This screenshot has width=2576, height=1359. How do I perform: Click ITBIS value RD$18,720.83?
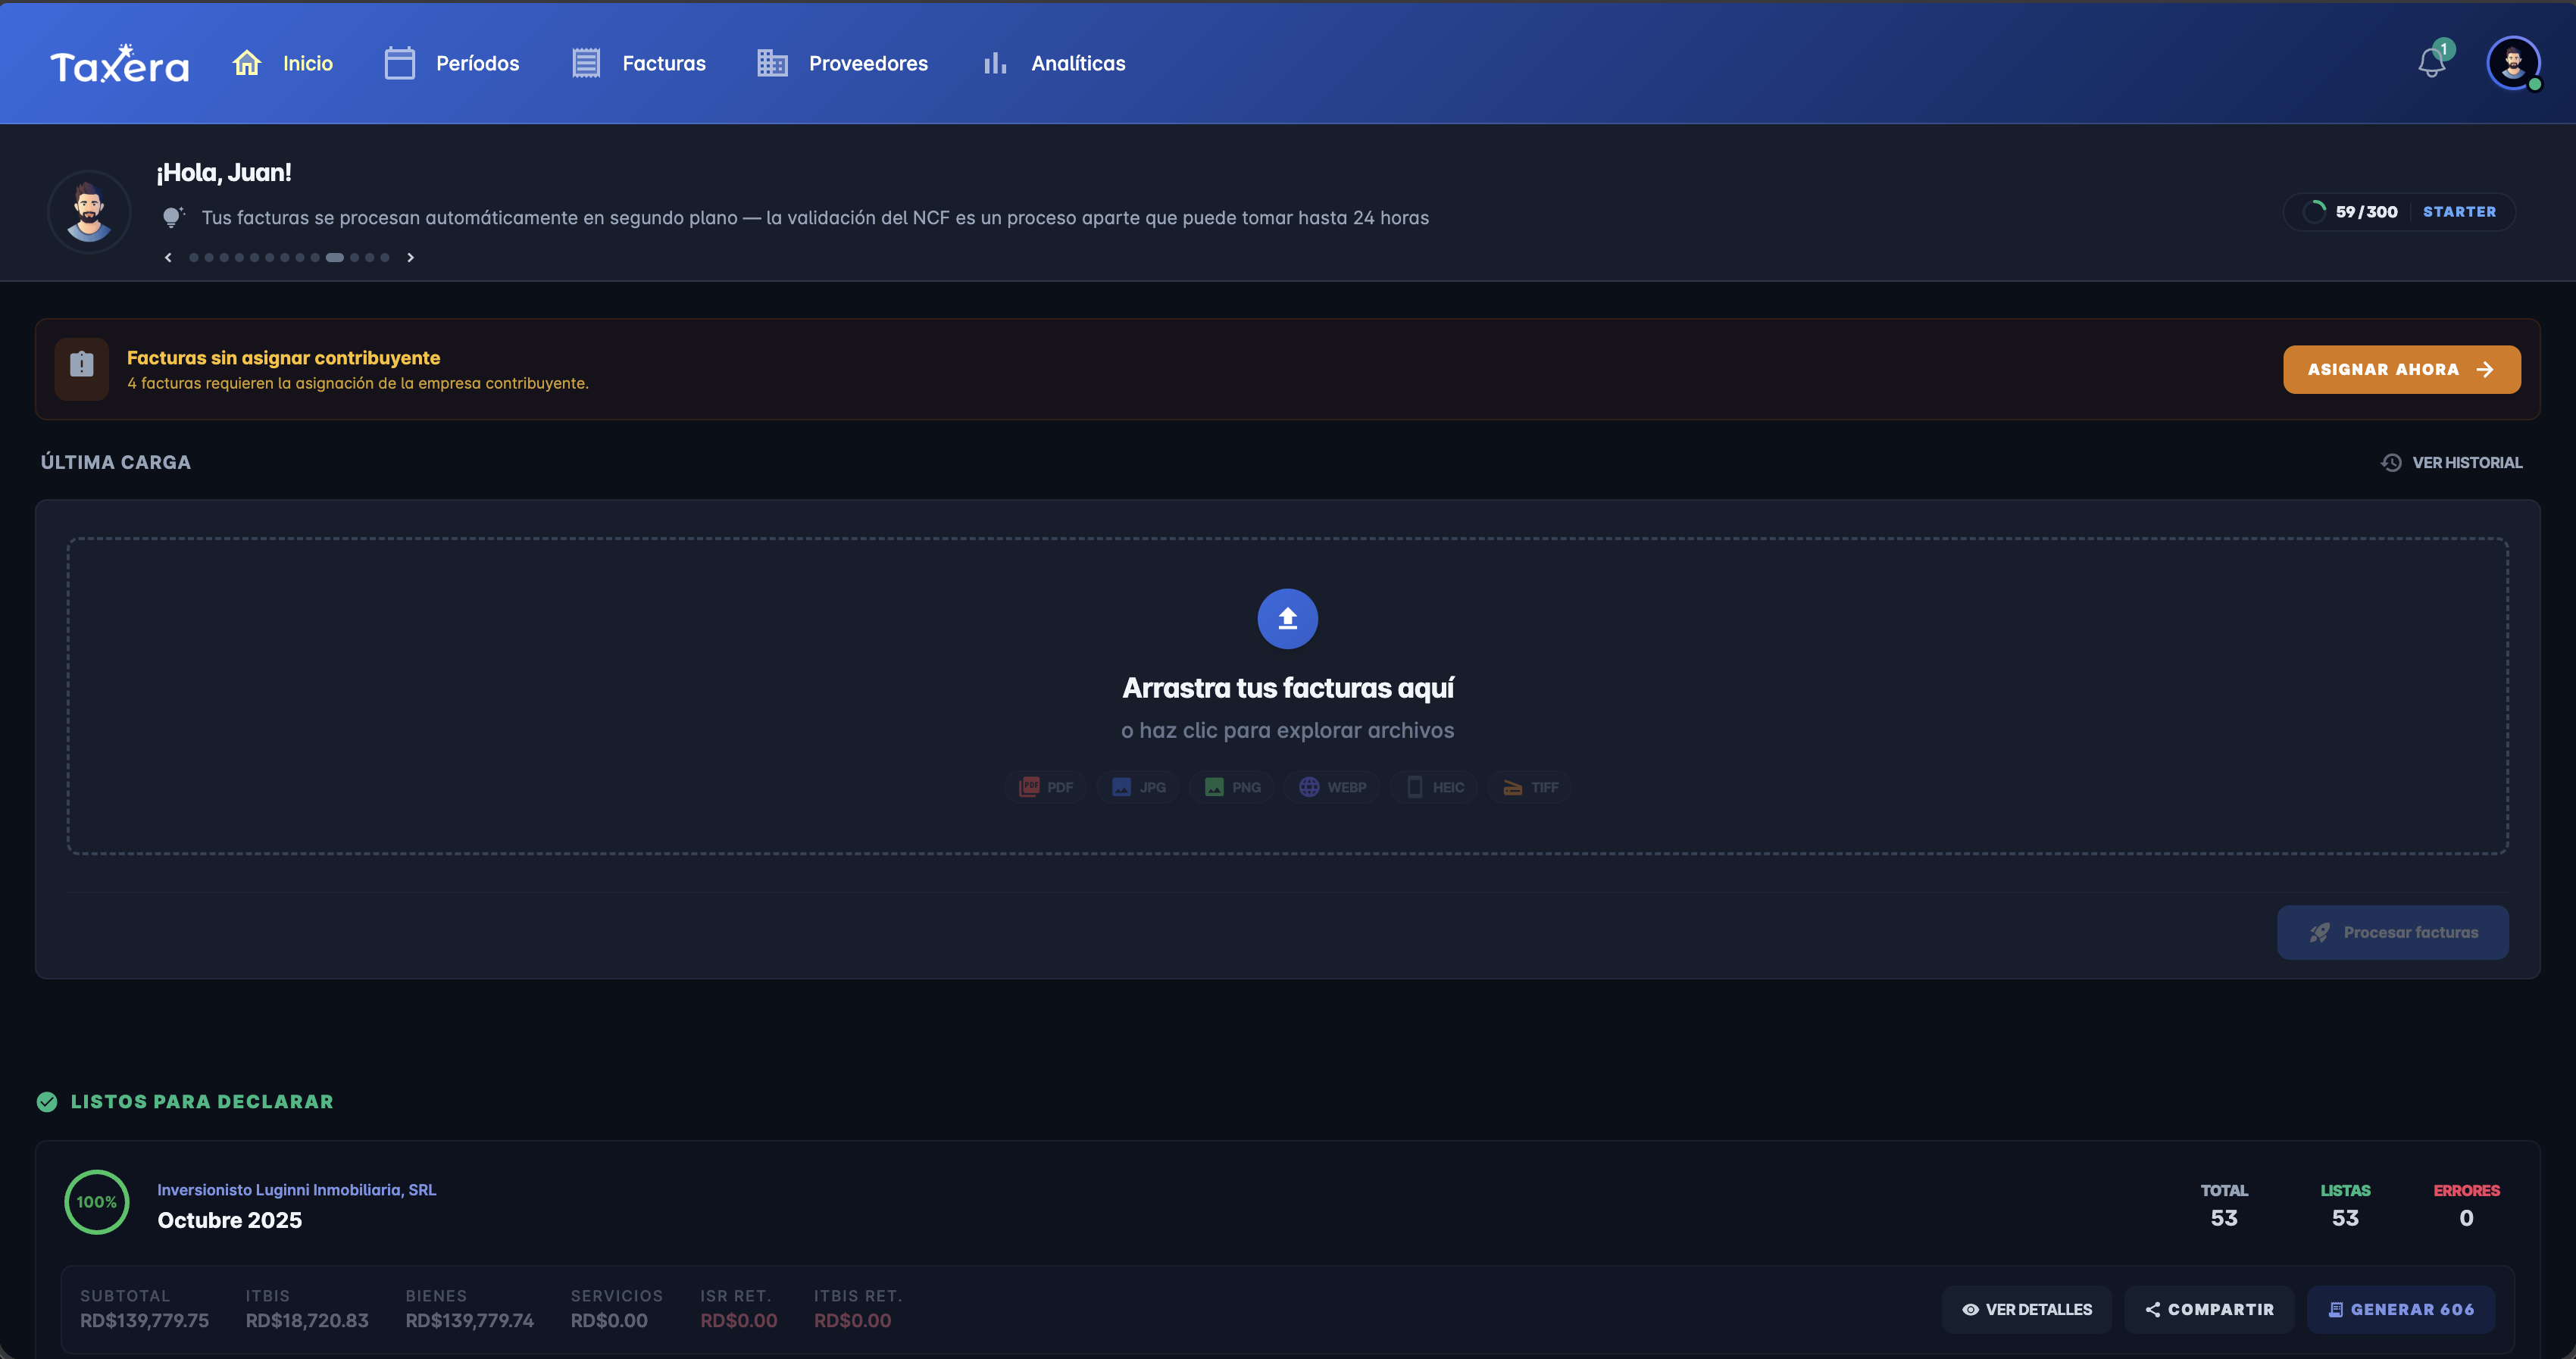(307, 1320)
